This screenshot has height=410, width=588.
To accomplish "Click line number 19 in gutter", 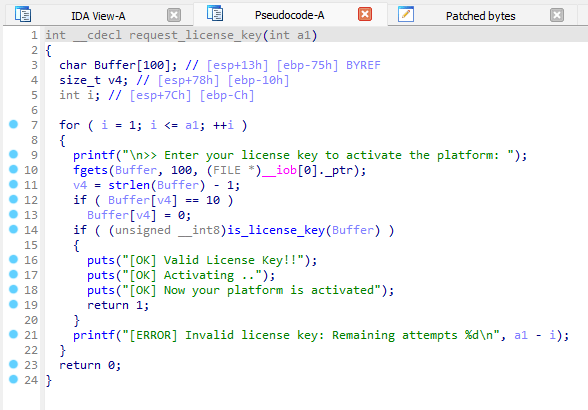I will coord(31,305).
